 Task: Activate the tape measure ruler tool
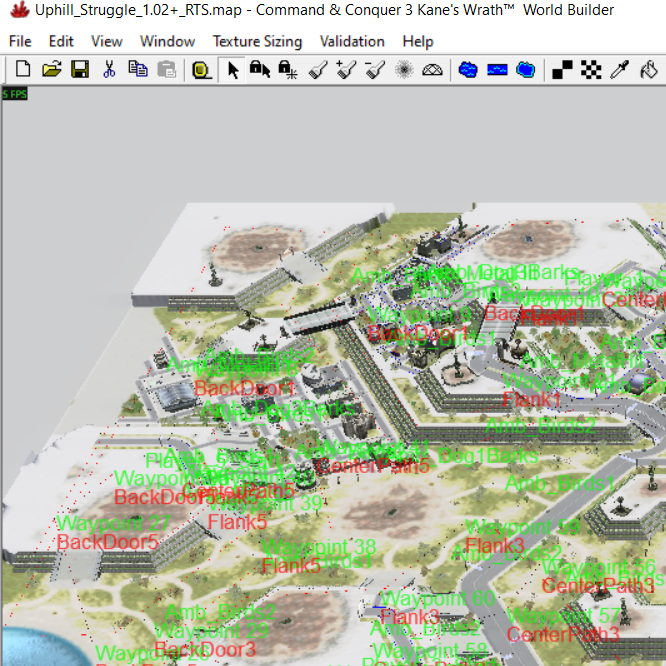pos(201,69)
